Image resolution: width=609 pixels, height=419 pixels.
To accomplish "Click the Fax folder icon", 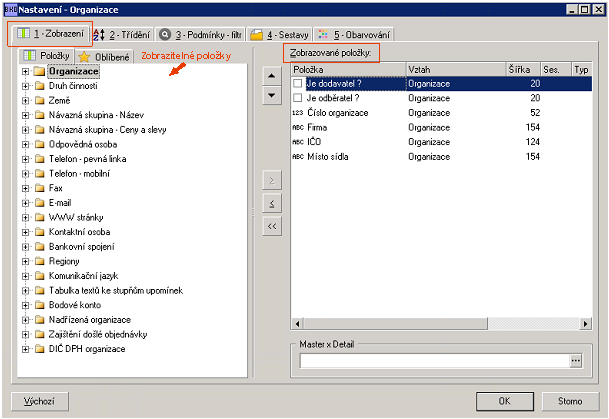I will pos(39,188).
